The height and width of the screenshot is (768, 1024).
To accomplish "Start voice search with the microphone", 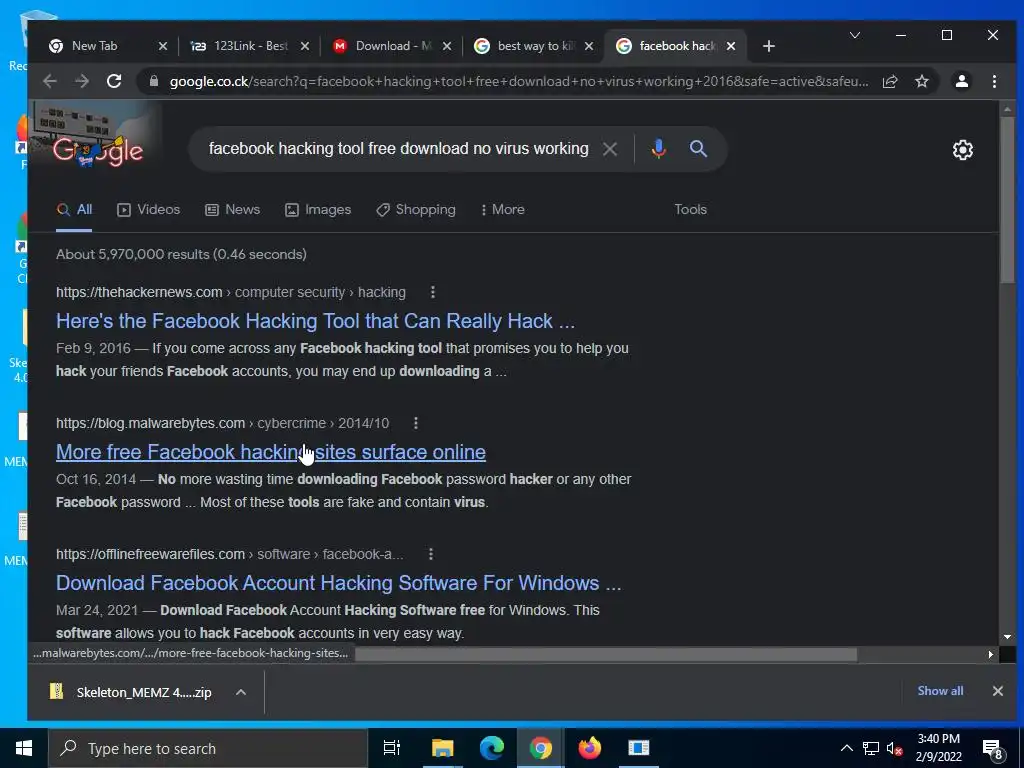I will 658,149.
